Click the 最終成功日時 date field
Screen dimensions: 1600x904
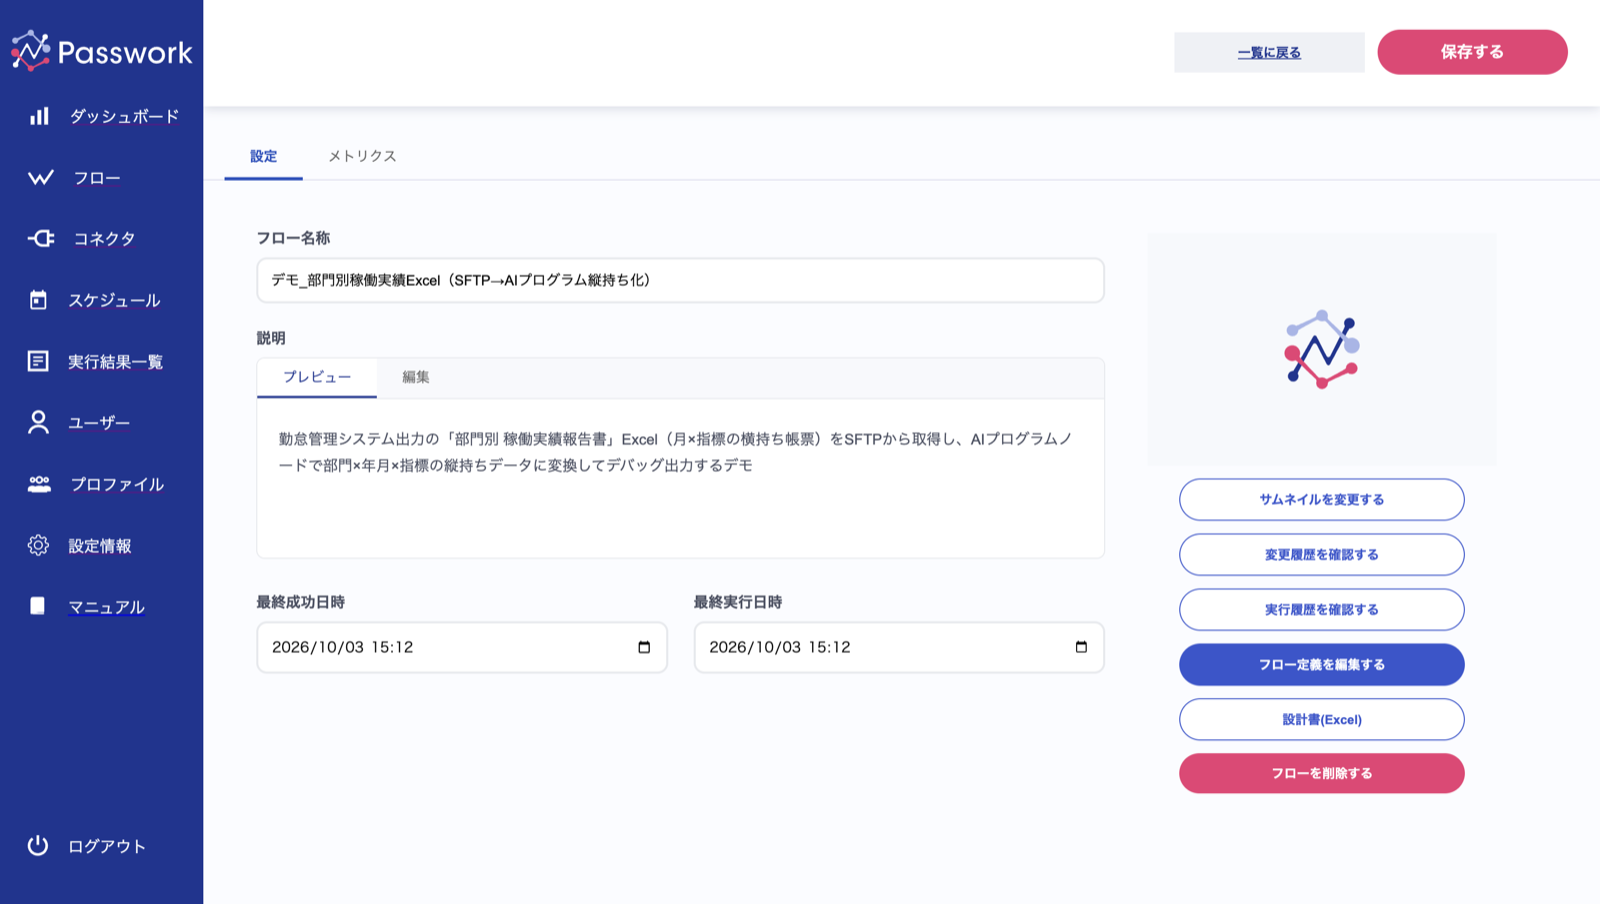462,647
